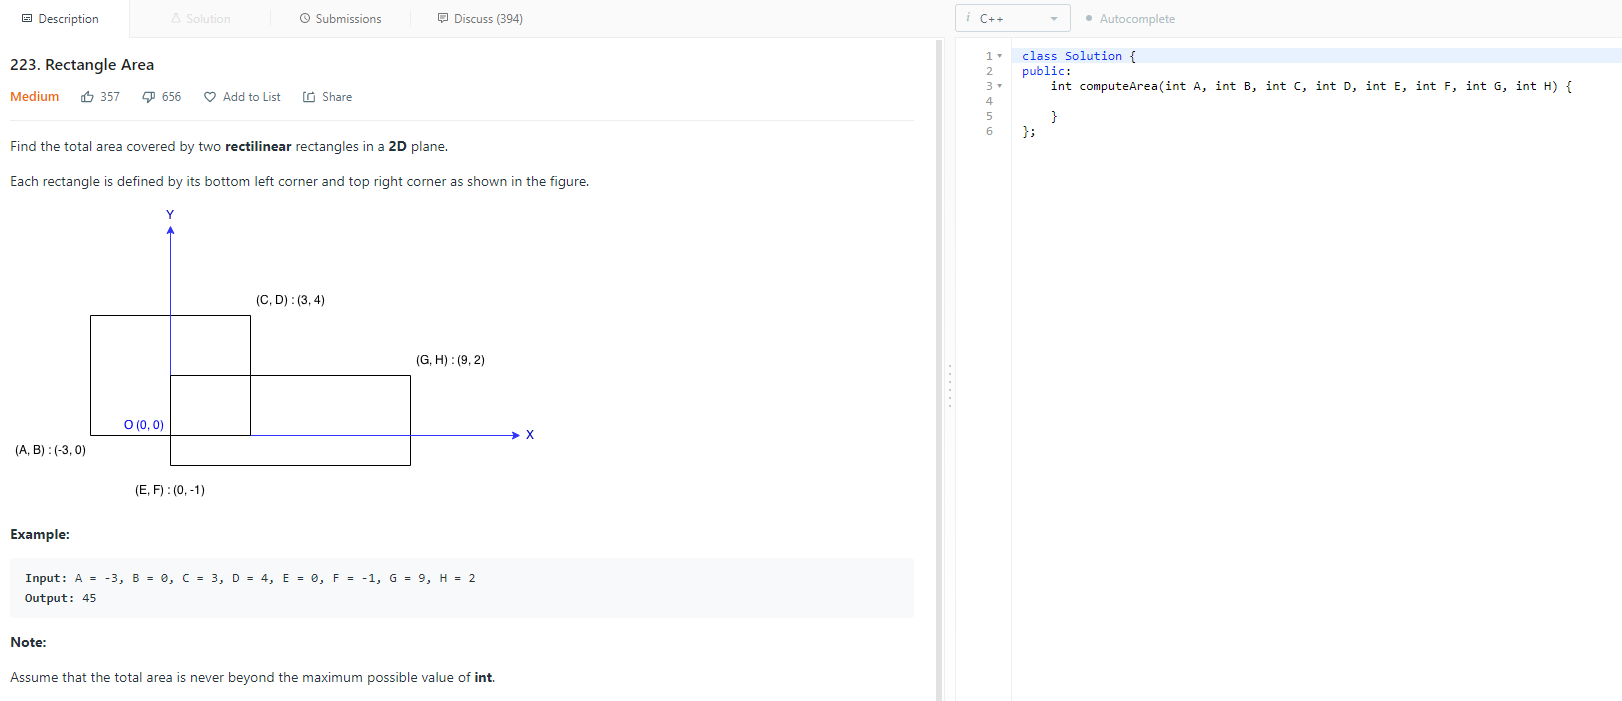1622x701 pixels.
Task: Click the 'Input: A = -3, B = 0' example line
Action: pyautogui.click(x=250, y=578)
